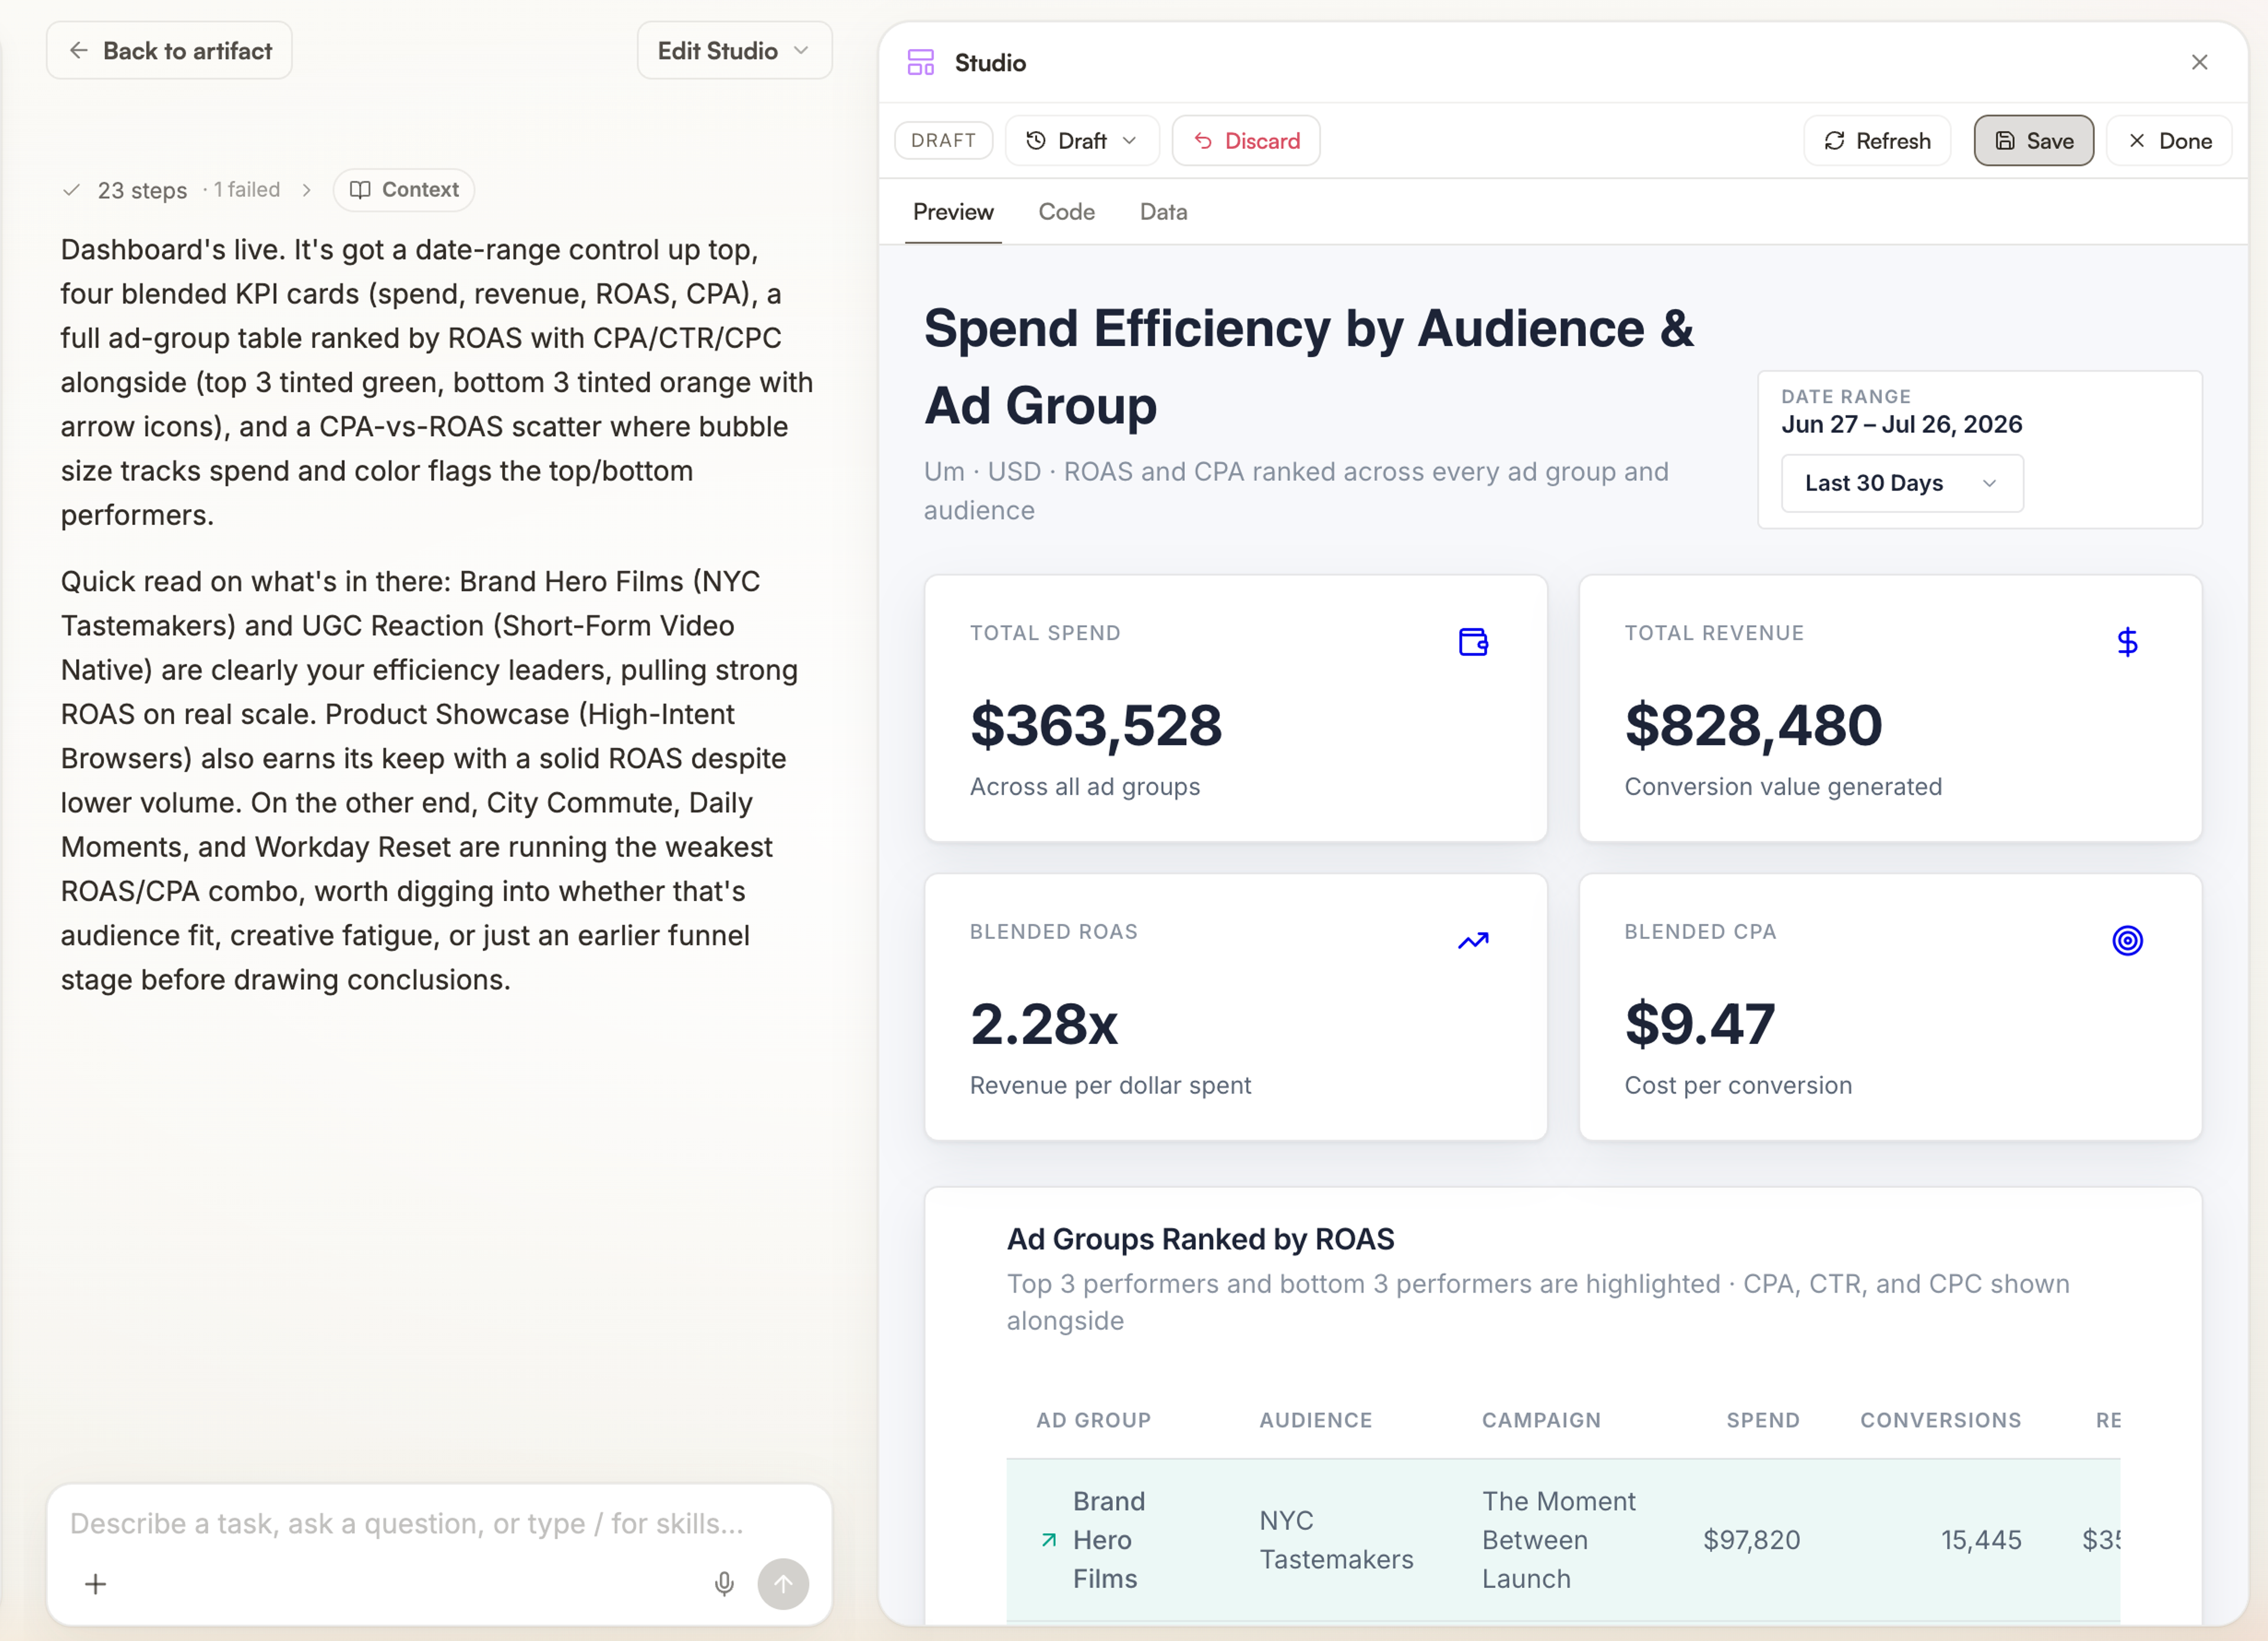The height and width of the screenshot is (1641, 2268).
Task: Expand the Last 30 Days date selector
Action: coord(1902,483)
